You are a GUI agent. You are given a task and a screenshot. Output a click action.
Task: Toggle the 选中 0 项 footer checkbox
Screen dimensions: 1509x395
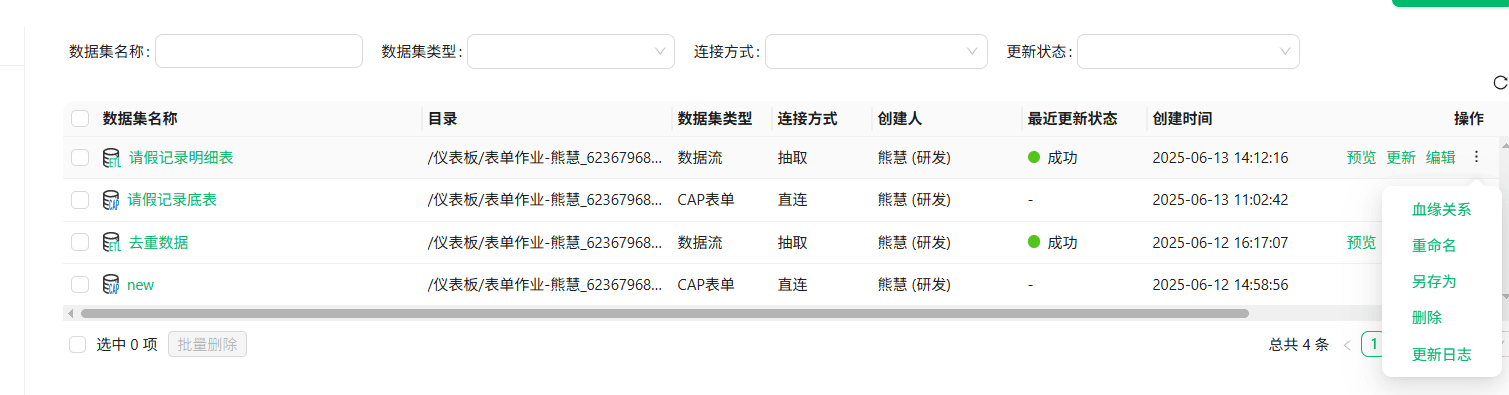point(77,345)
